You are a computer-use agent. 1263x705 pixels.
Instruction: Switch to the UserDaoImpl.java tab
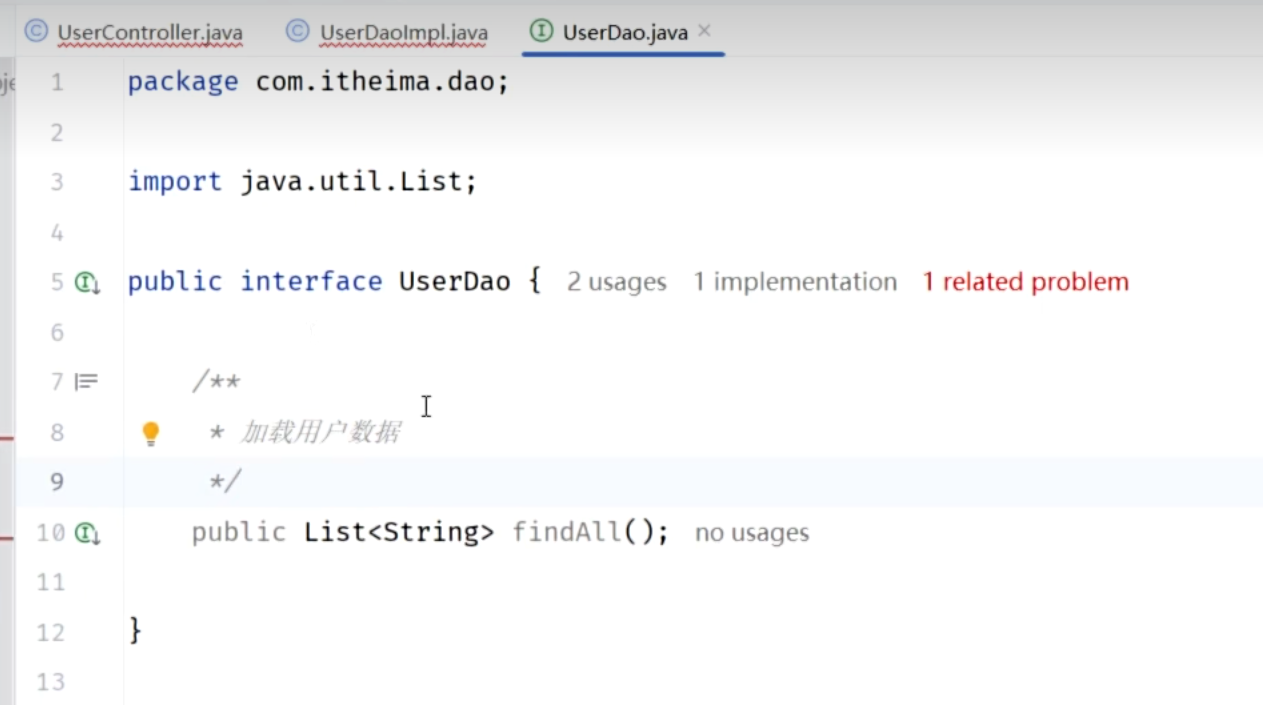pos(403,33)
